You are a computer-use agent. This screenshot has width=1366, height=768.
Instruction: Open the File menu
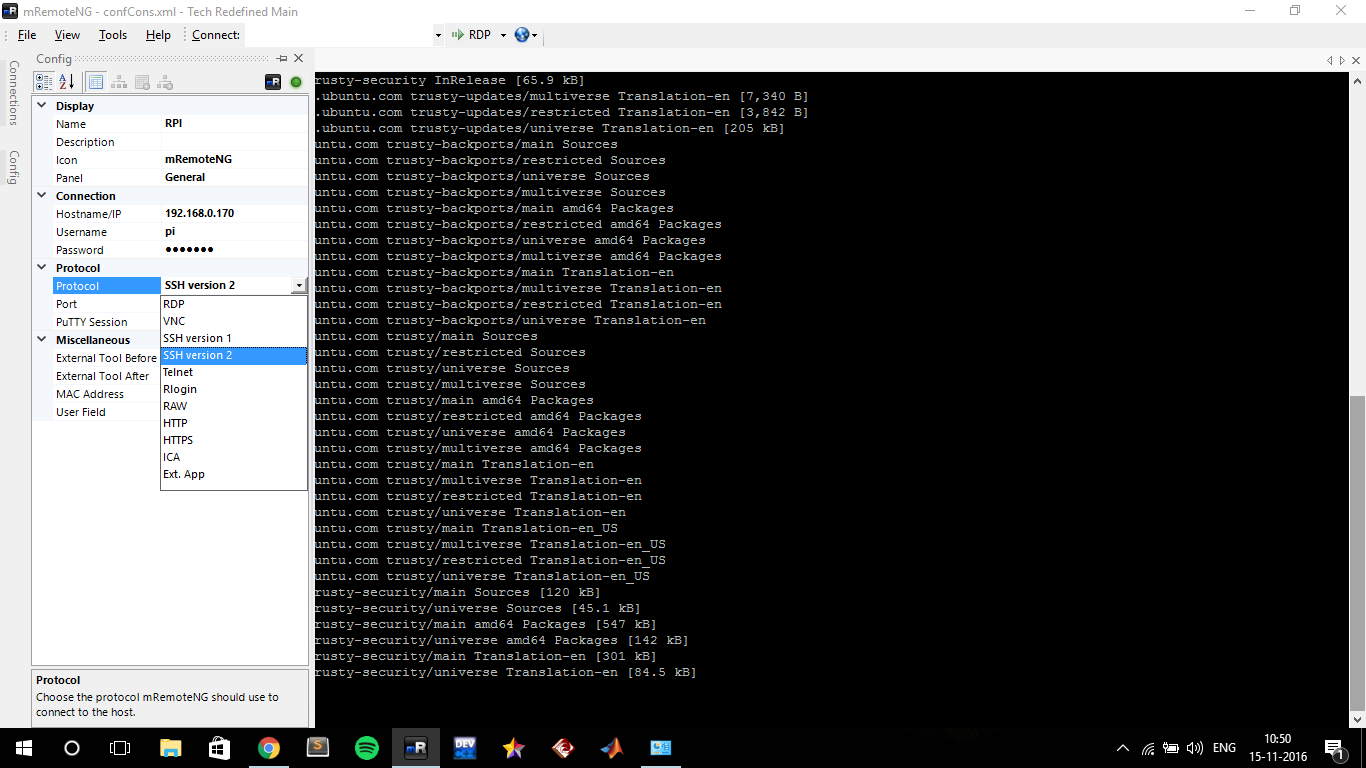point(27,35)
